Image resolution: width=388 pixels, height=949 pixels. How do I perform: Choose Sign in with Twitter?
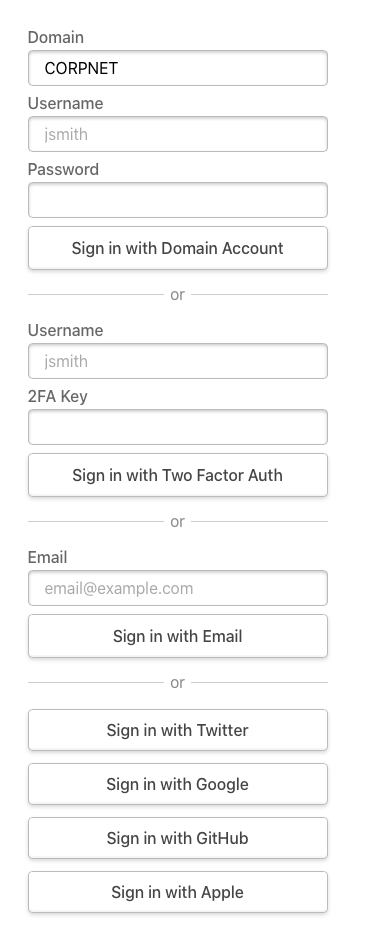177,730
